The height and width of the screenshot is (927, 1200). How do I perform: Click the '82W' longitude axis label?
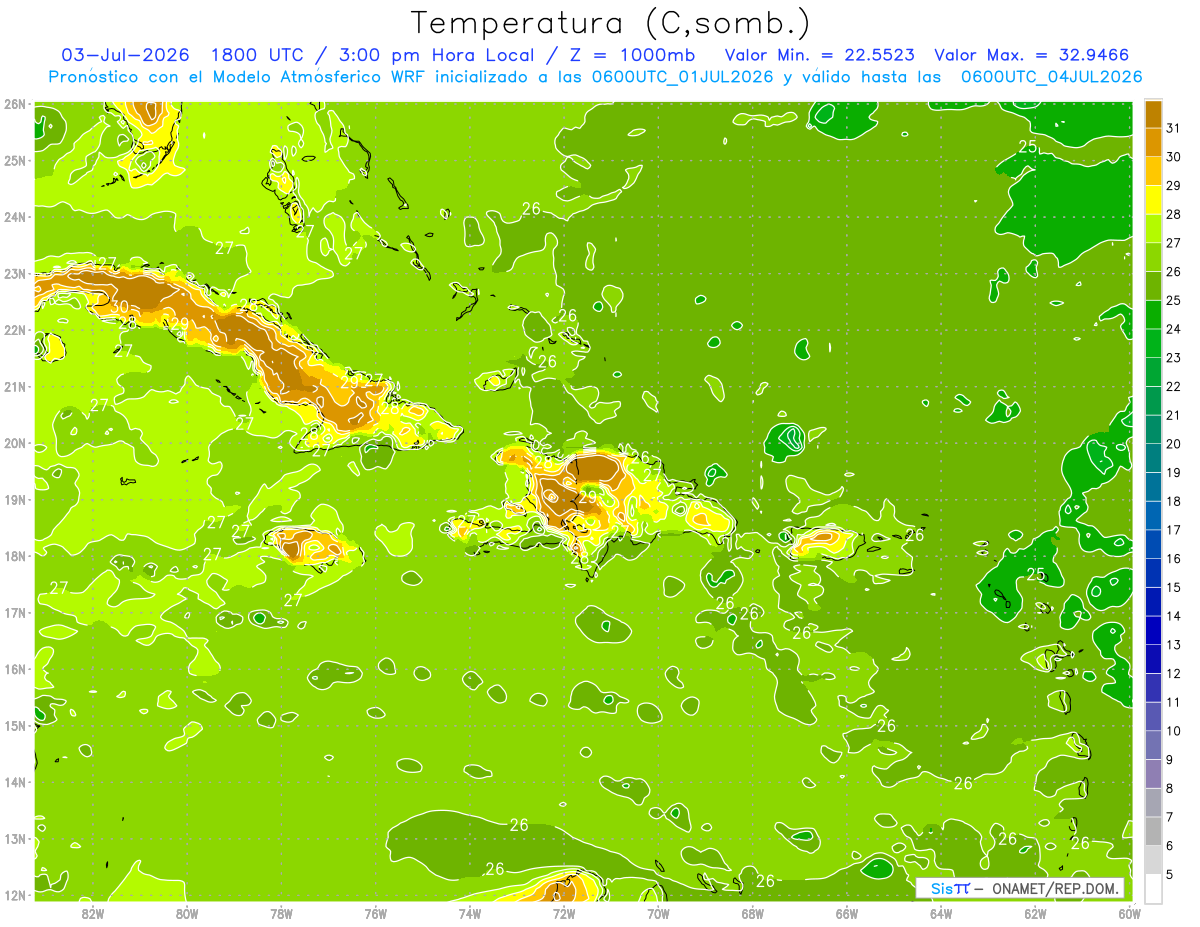[93, 912]
